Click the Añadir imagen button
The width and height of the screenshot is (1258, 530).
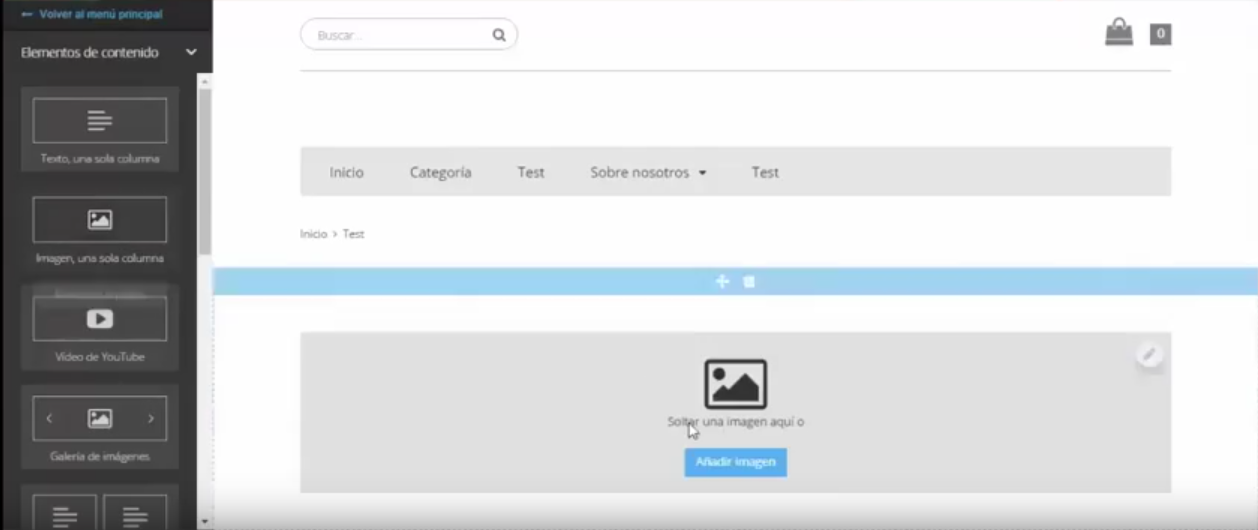pyautogui.click(x=735, y=462)
